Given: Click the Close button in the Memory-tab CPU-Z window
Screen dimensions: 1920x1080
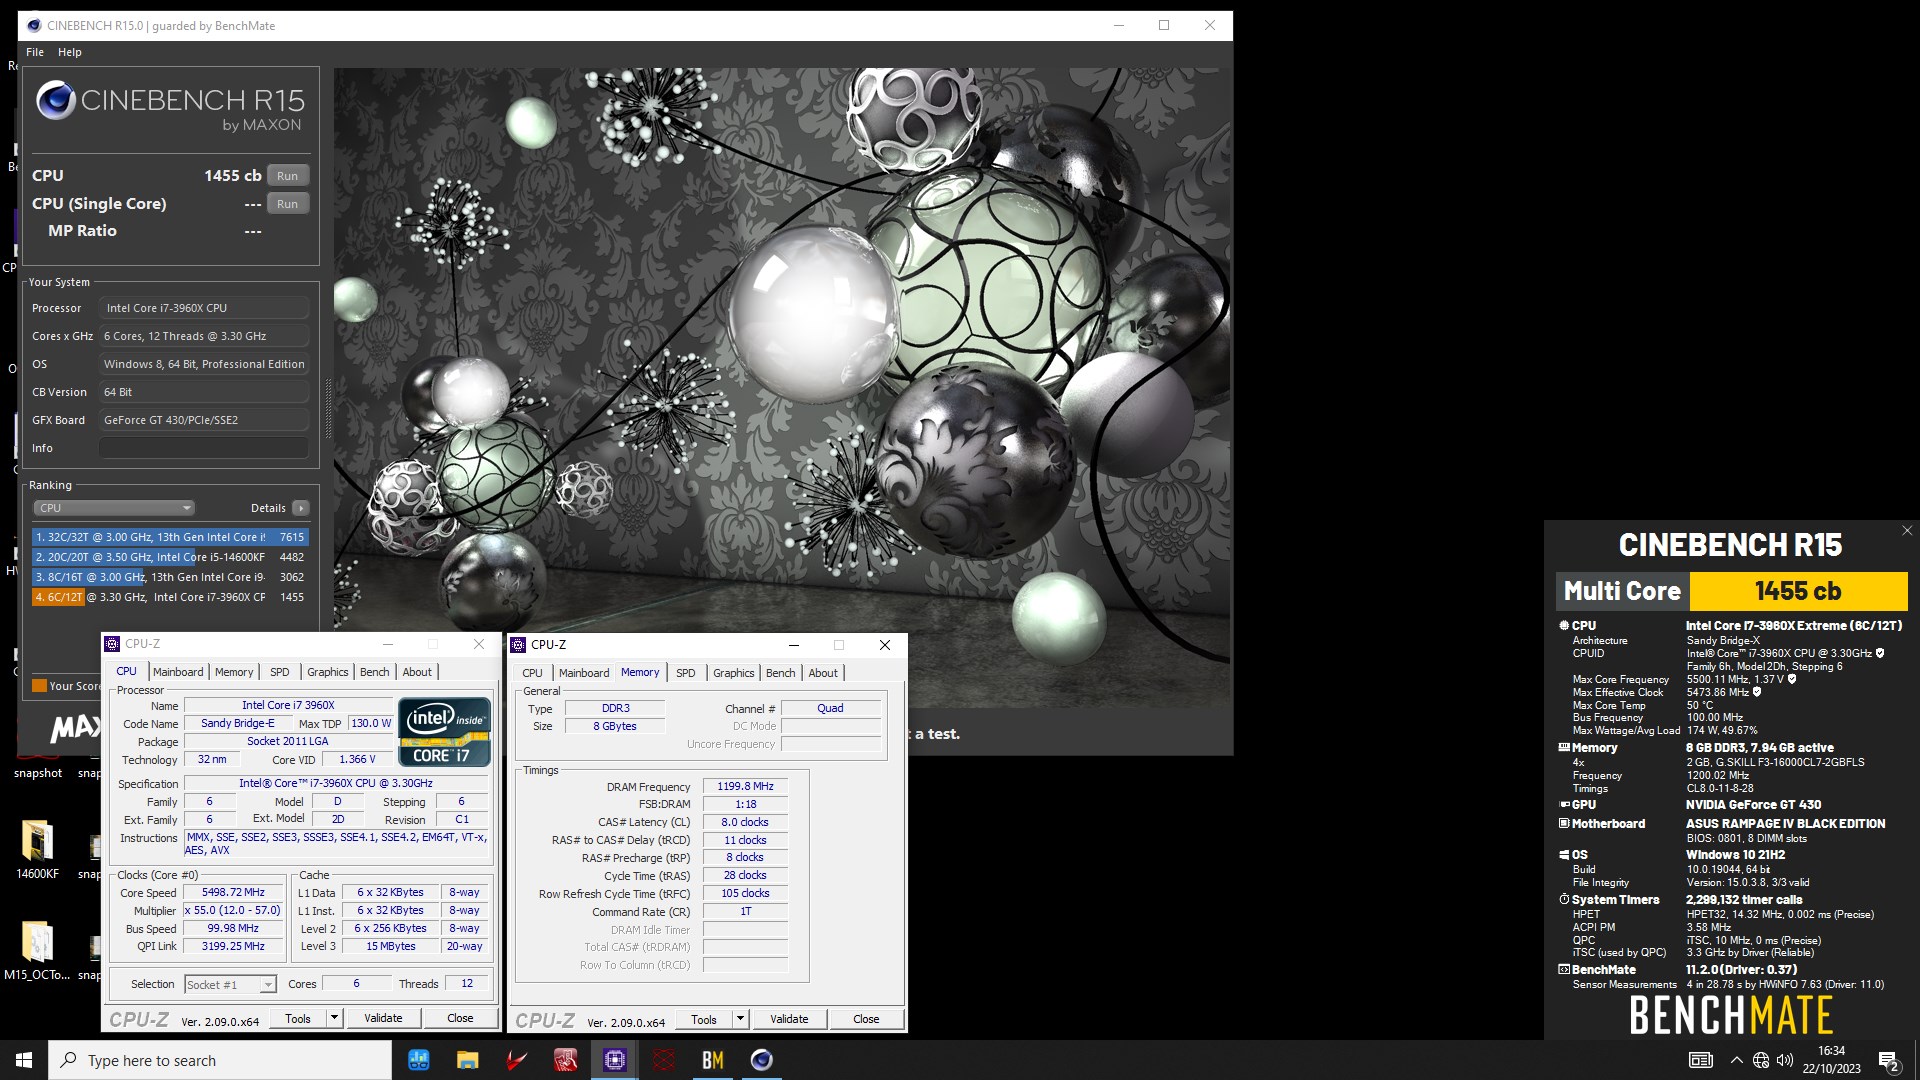Looking at the screenshot, I should 866,1019.
